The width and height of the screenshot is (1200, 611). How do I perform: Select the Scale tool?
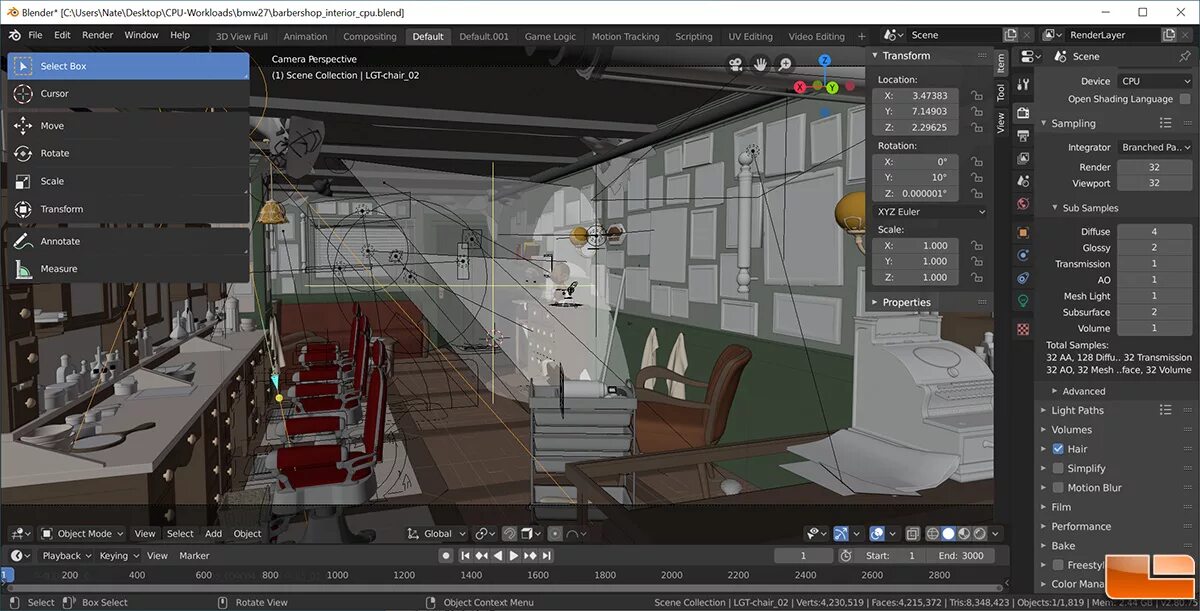128,181
